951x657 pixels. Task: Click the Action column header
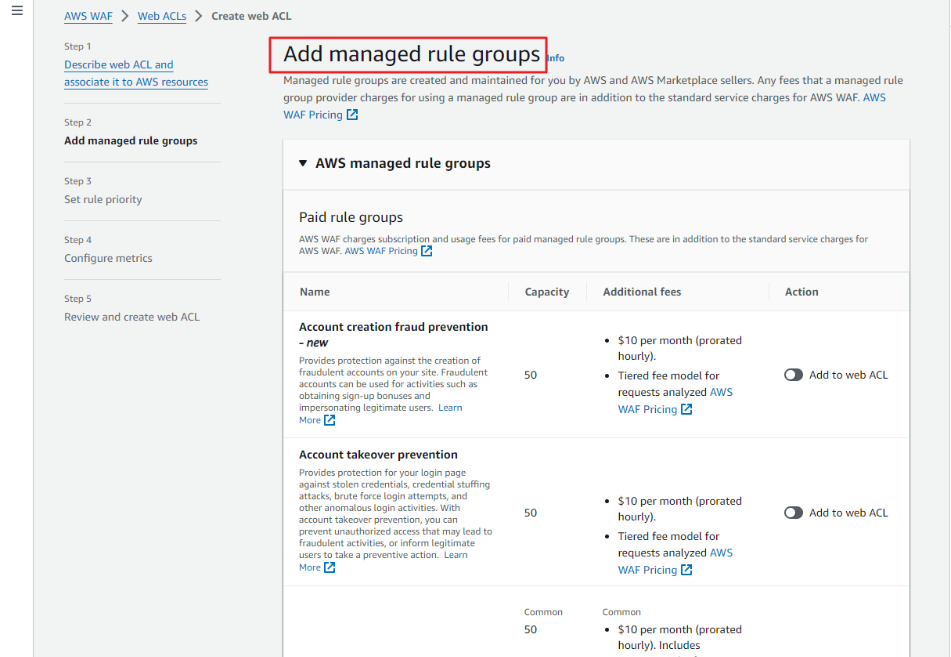click(801, 292)
